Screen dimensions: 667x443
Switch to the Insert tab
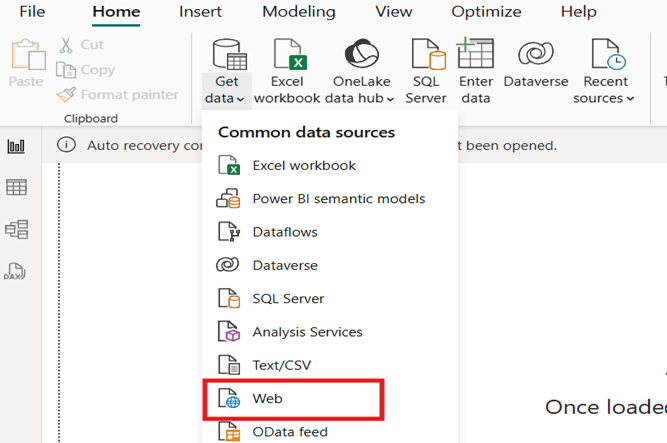pyautogui.click(x=200, y=11)
